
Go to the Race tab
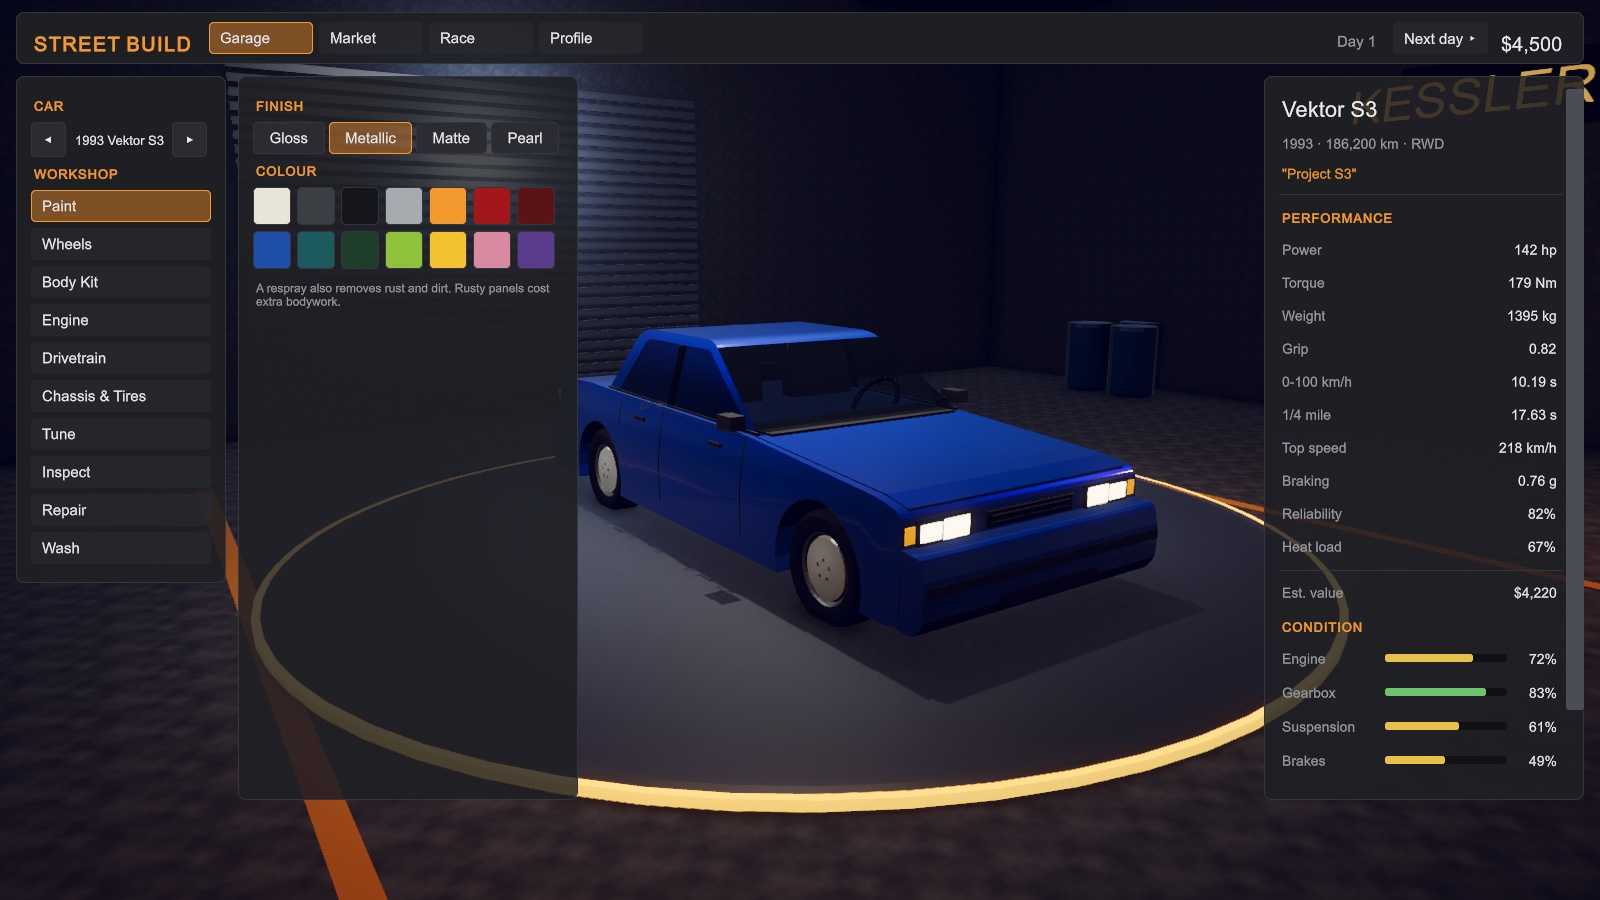click(480, 38)
